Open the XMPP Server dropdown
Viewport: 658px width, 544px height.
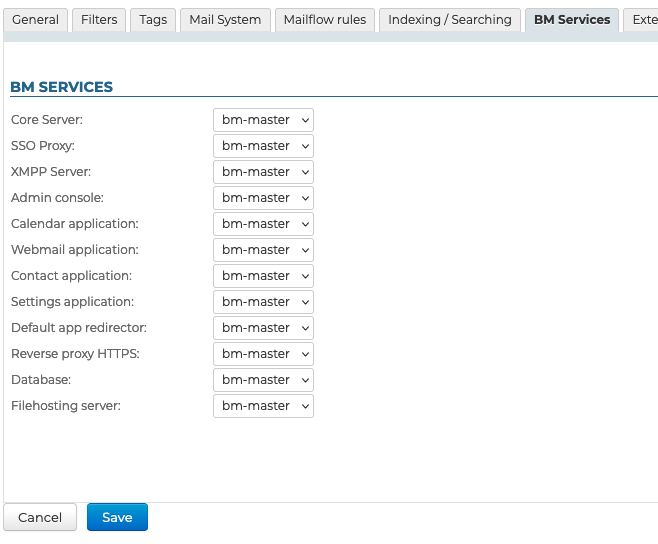coord(263,172)
